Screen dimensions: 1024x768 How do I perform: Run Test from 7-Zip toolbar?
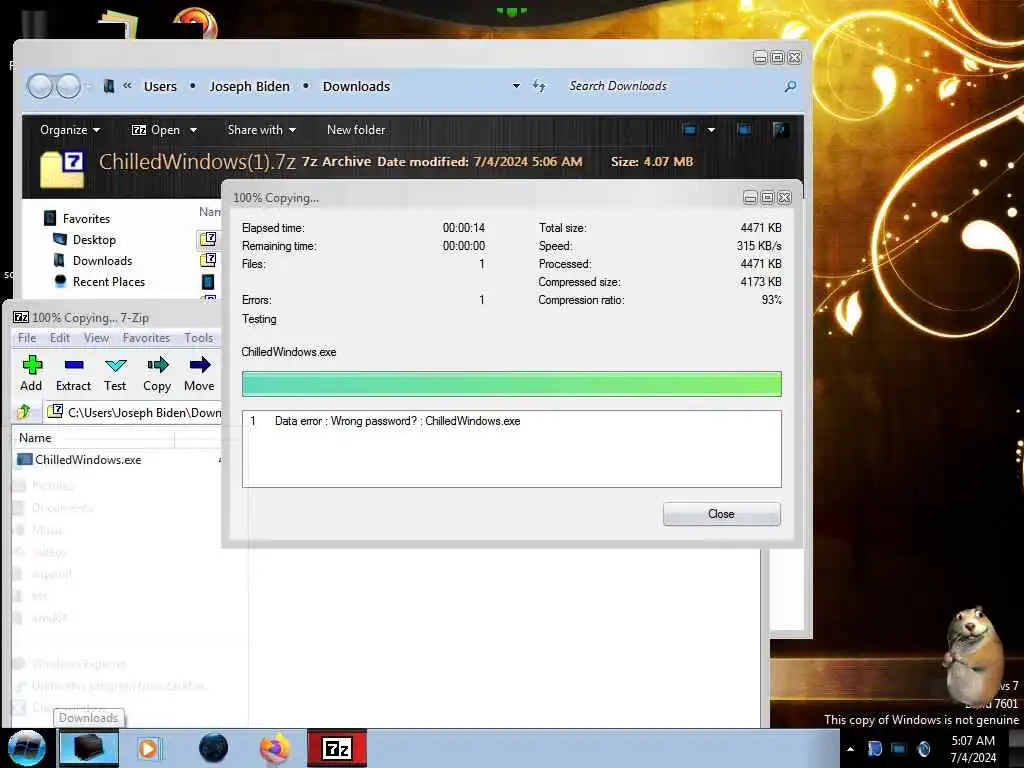pos(115,374)
